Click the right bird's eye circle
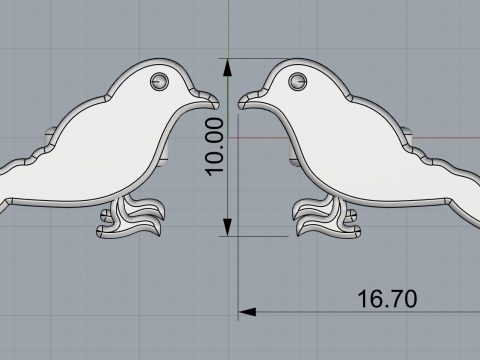 (298, 81)
